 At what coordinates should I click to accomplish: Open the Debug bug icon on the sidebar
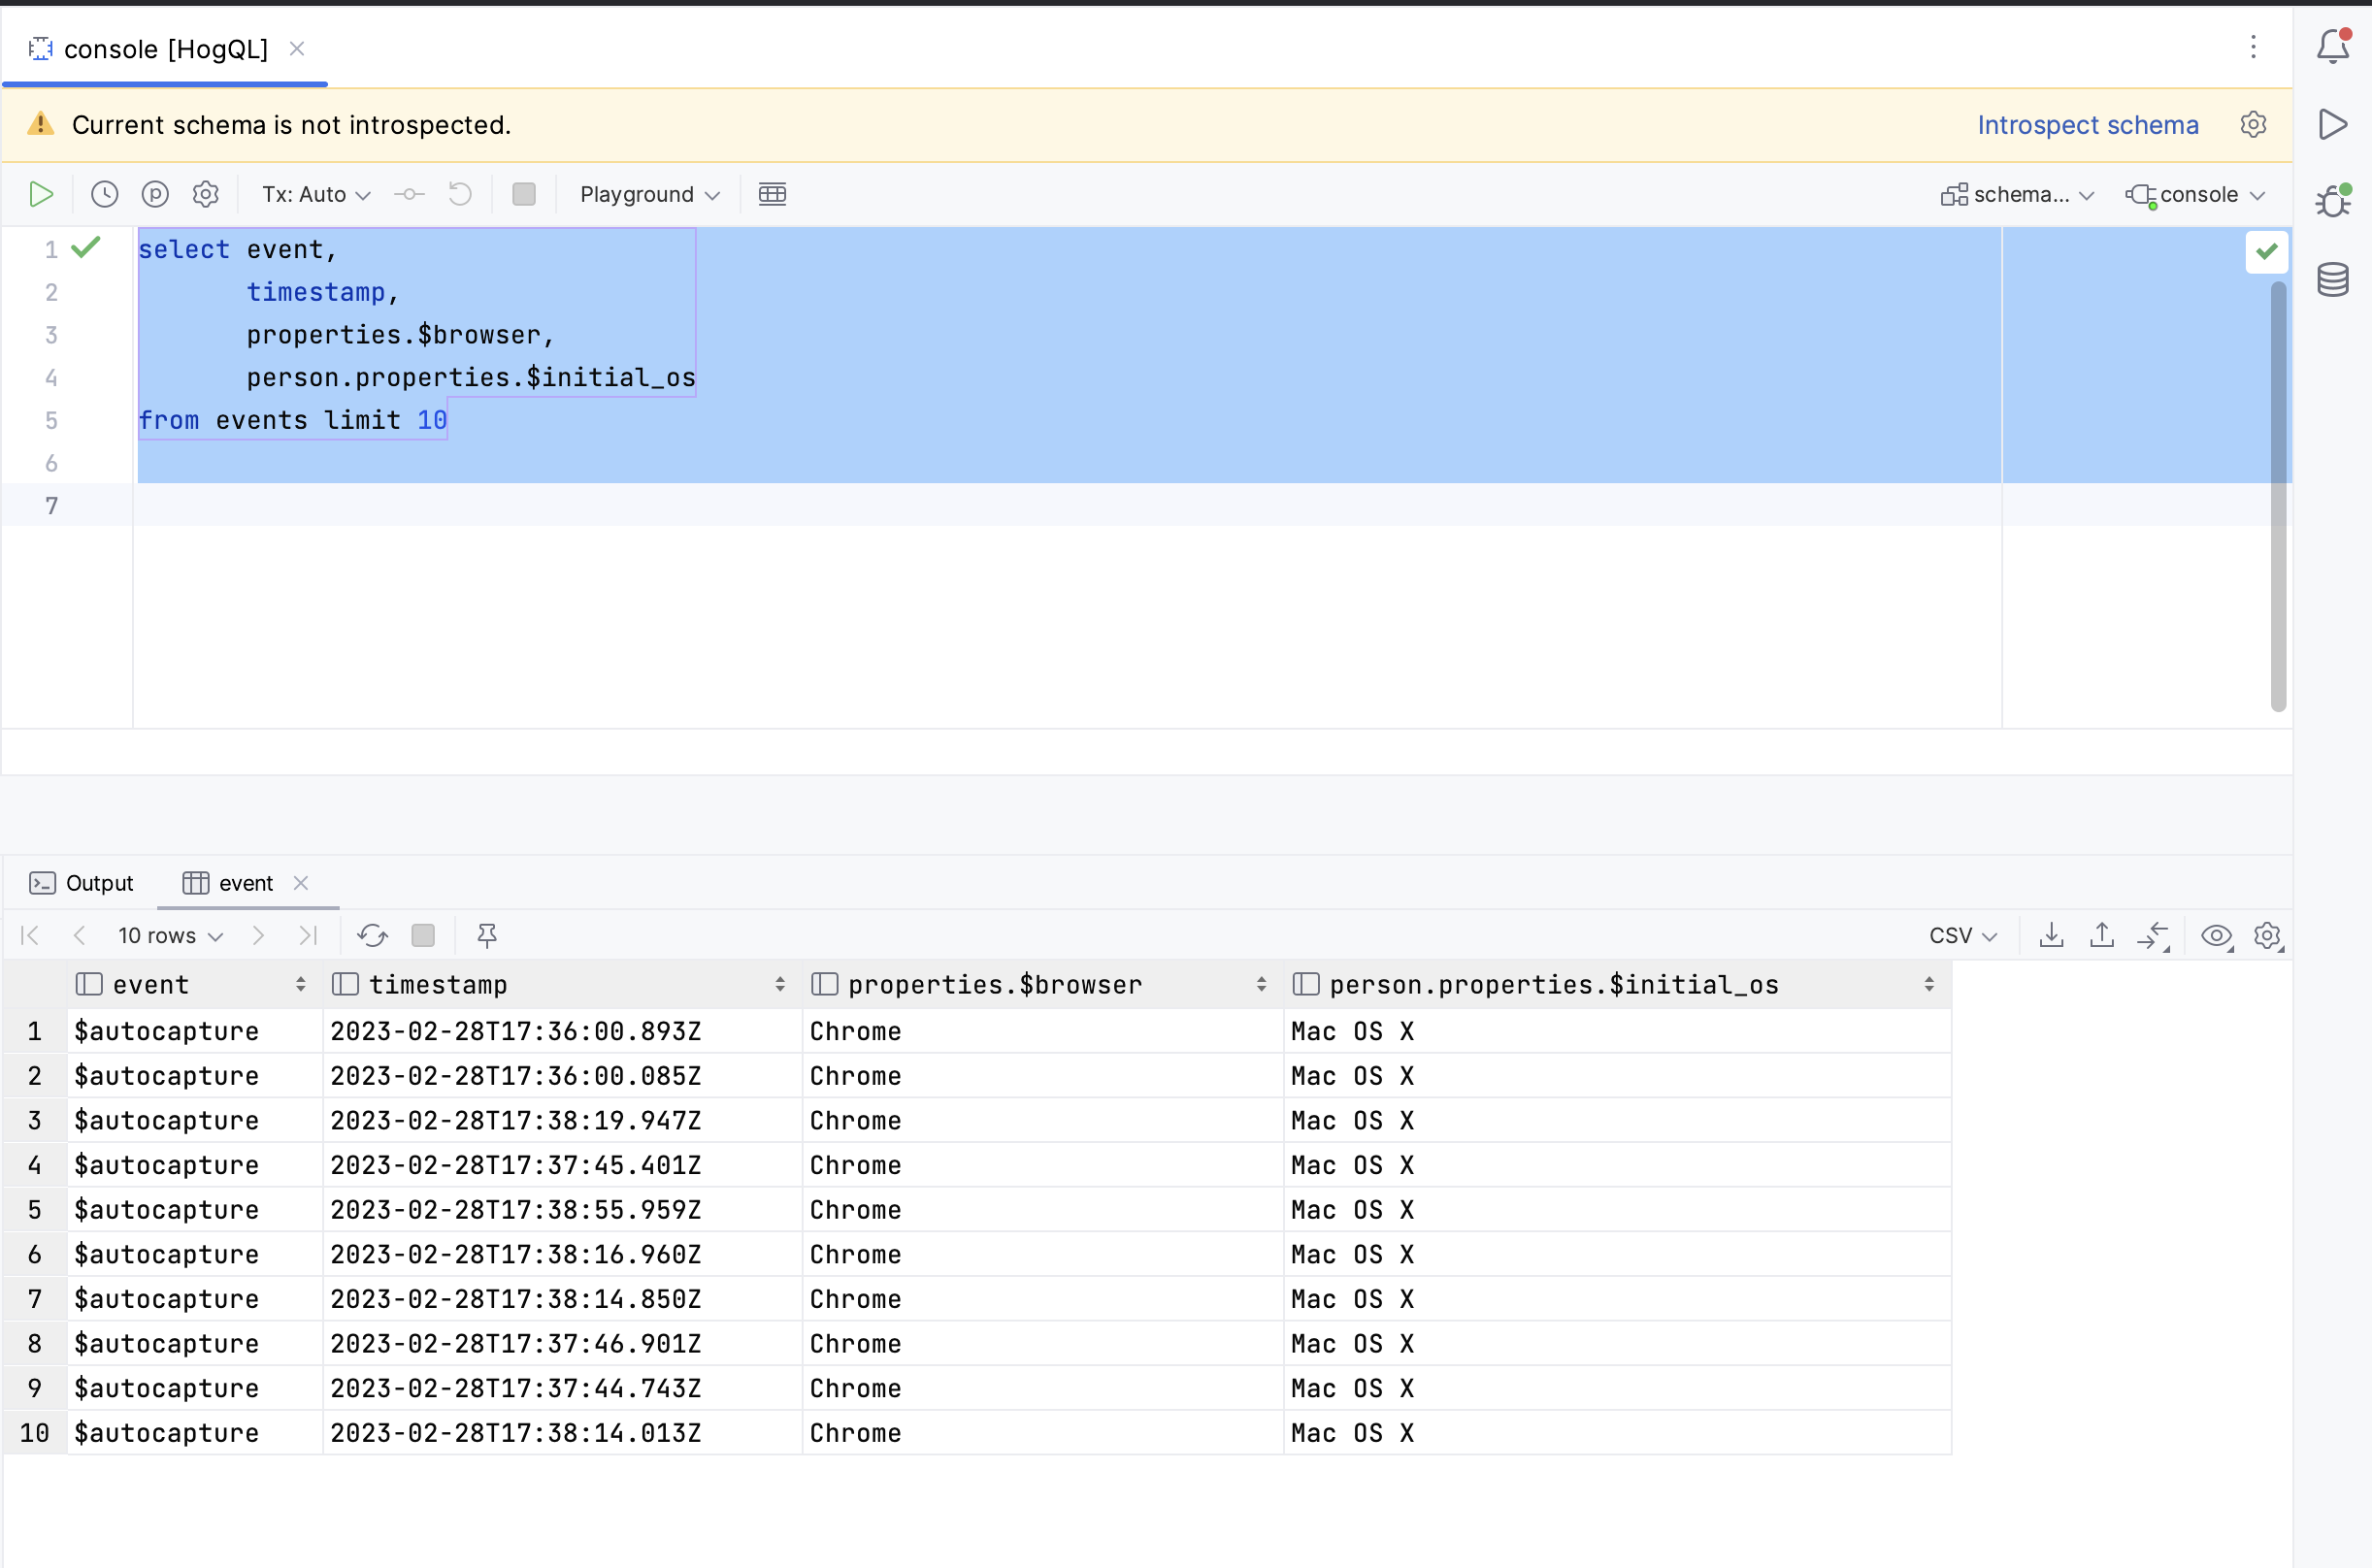pyautogui.click(x=2333, y=201)
